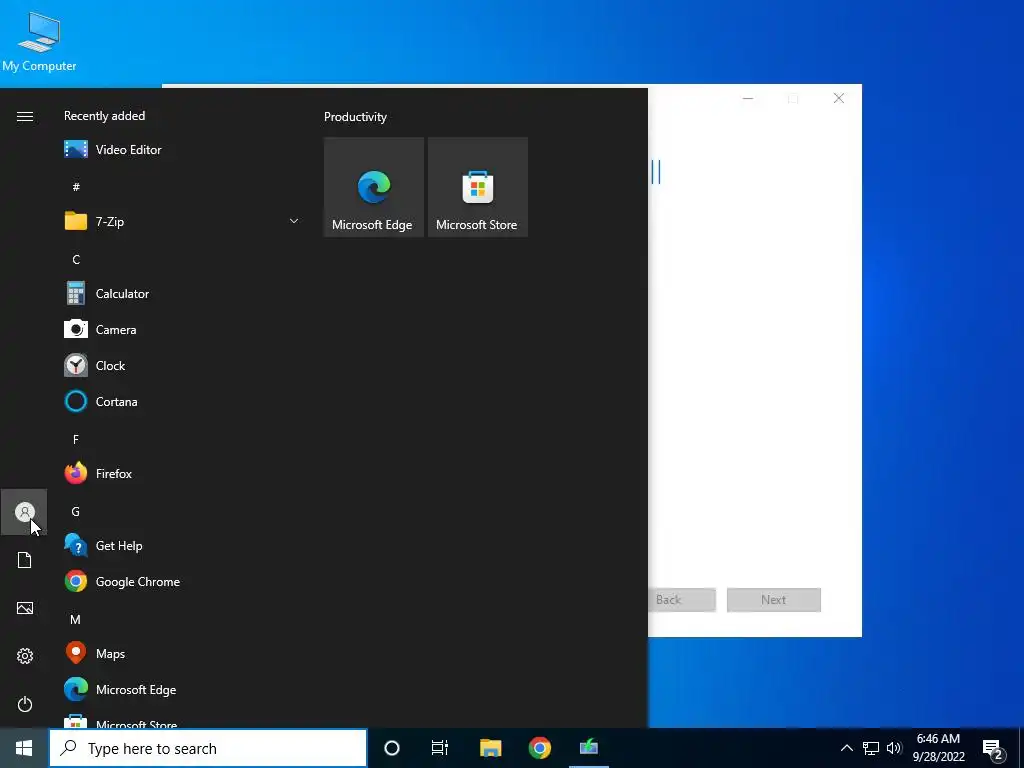This screenshot has width=1024, height=768.
Task: Switch to the running installer taskbar icon
Action: (588, 748)
